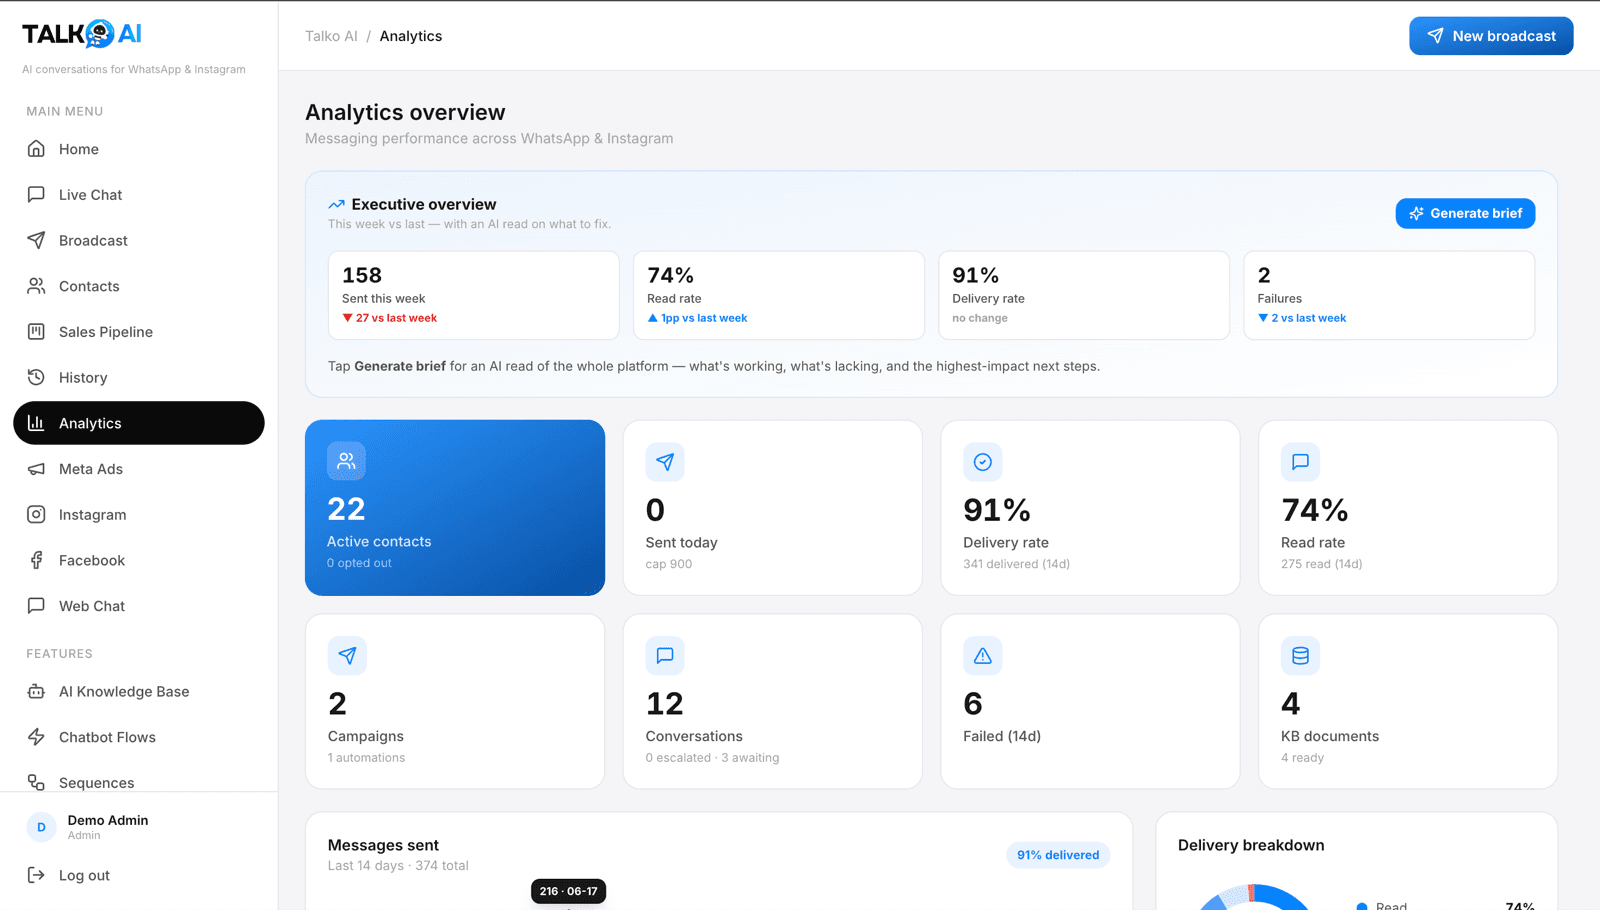1600x910 pixels.
Task: Open the Demo Admin profile avatar
Action: pyautogui.click(x=41, y=827)
